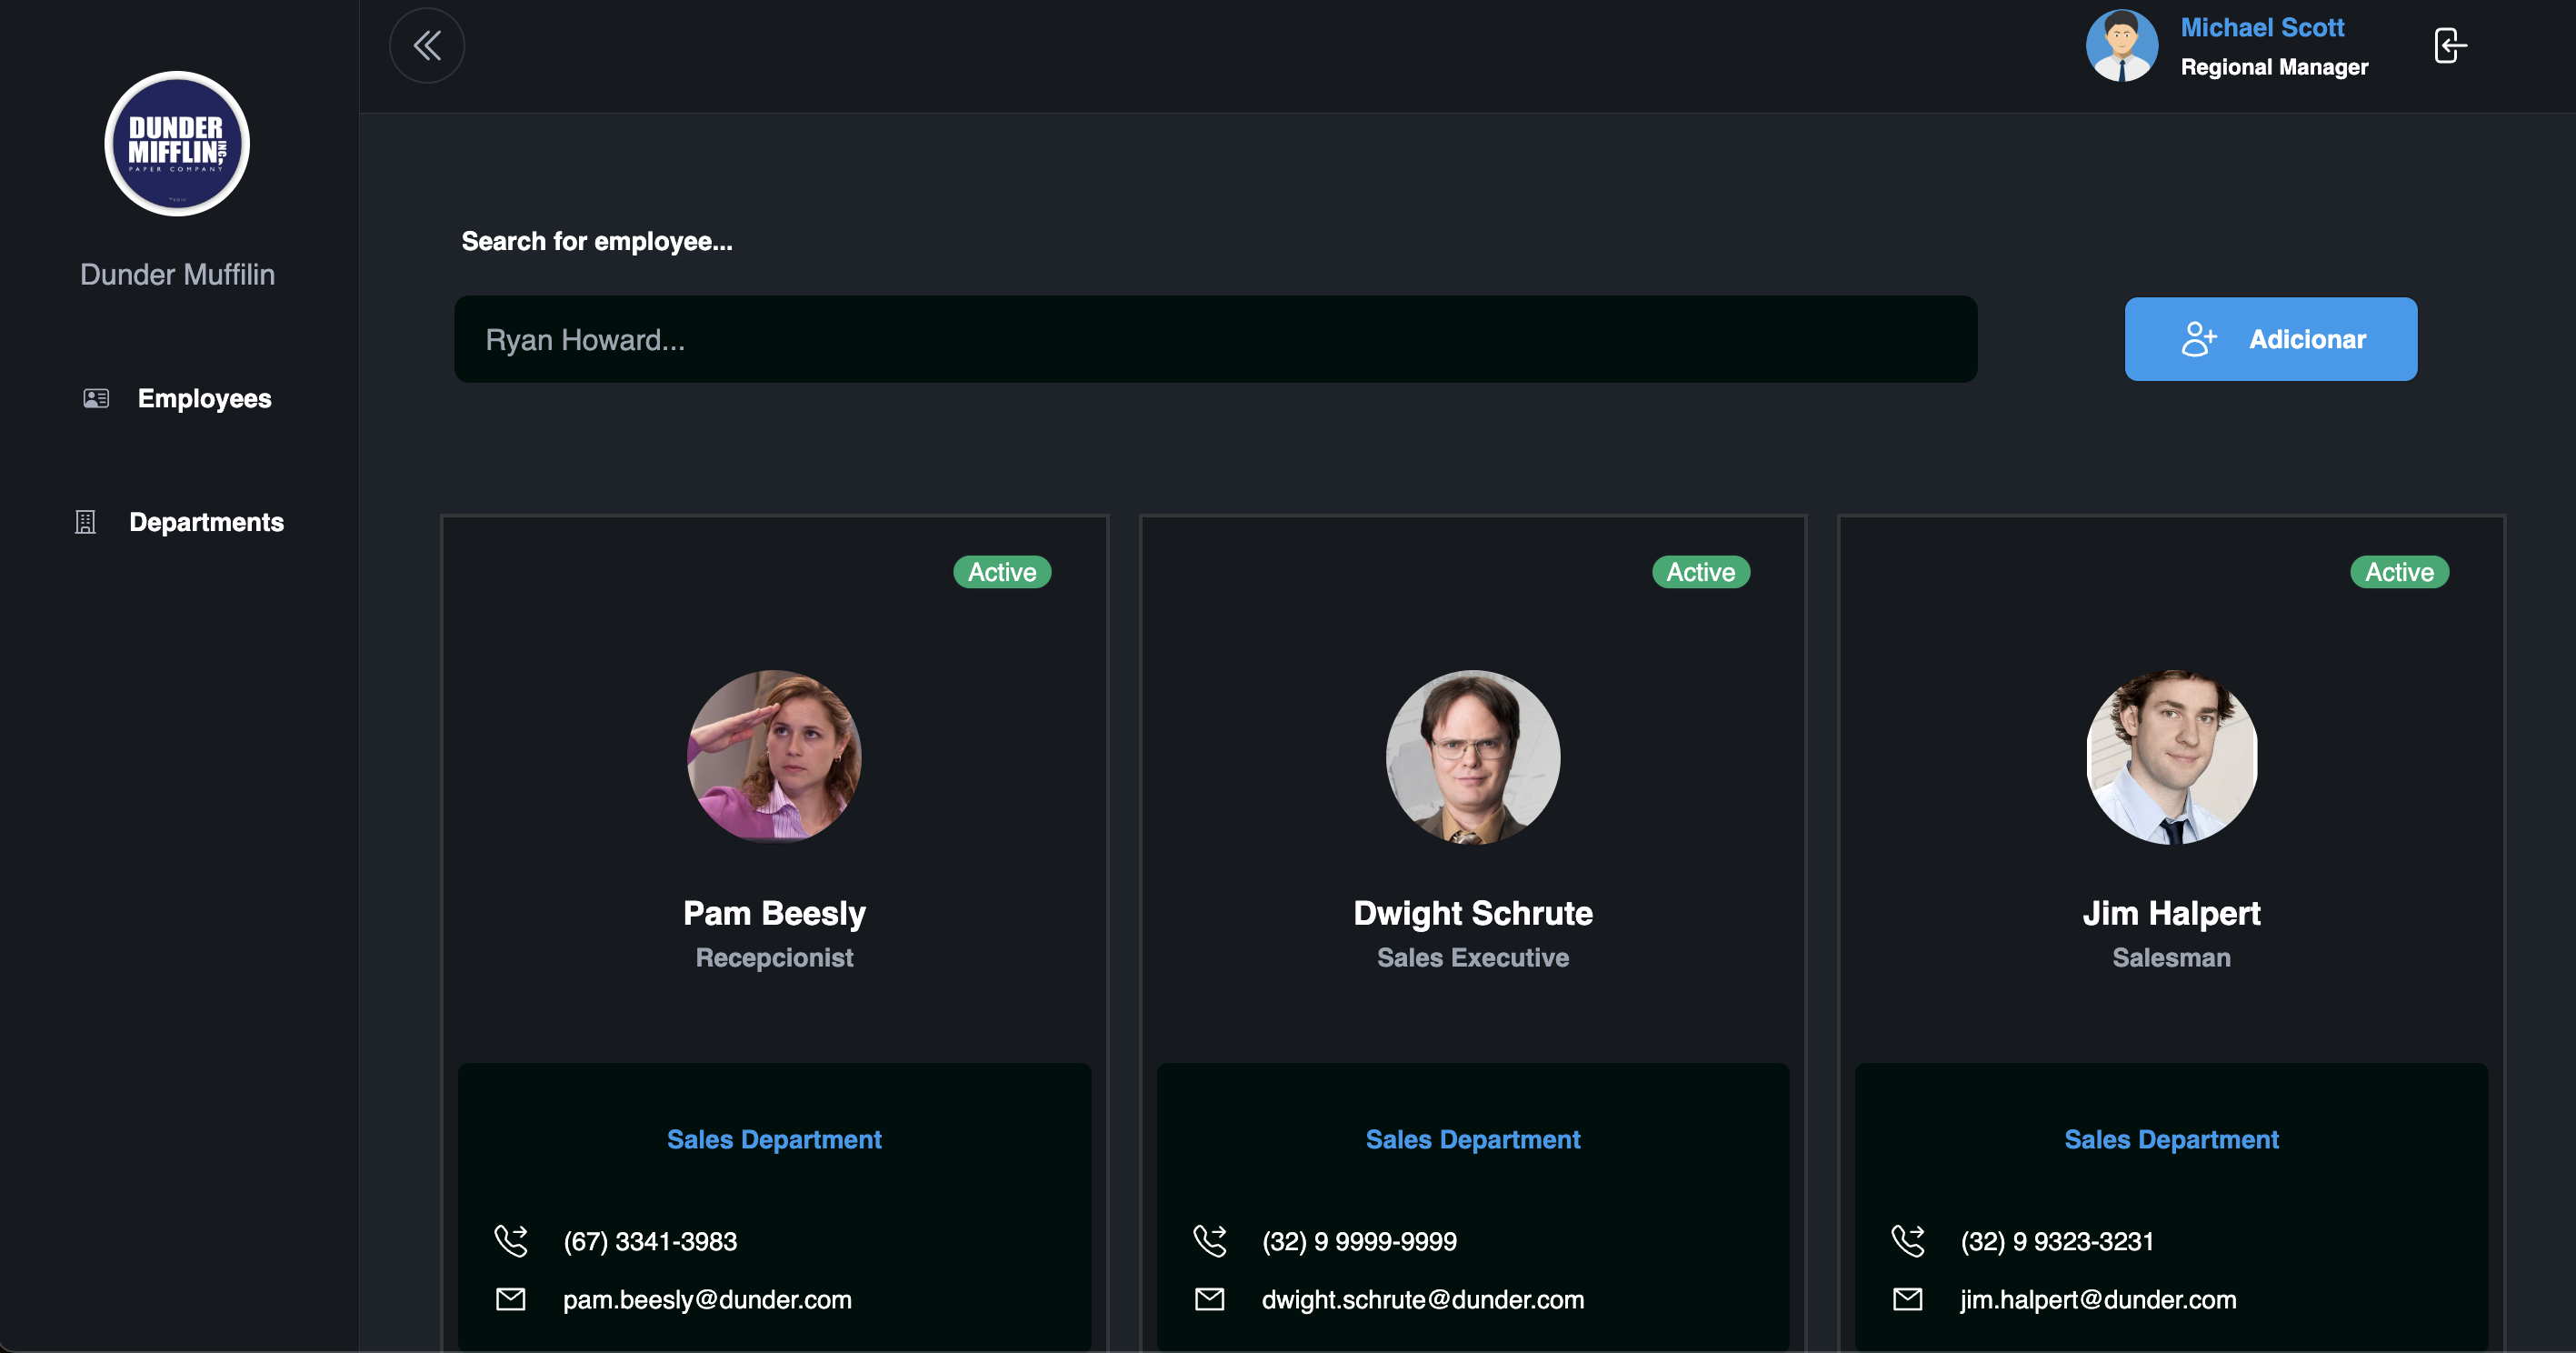Screen dimensions: 2576x1353
Task: Click the Departments building icon
Action: [x=86, y=522]
